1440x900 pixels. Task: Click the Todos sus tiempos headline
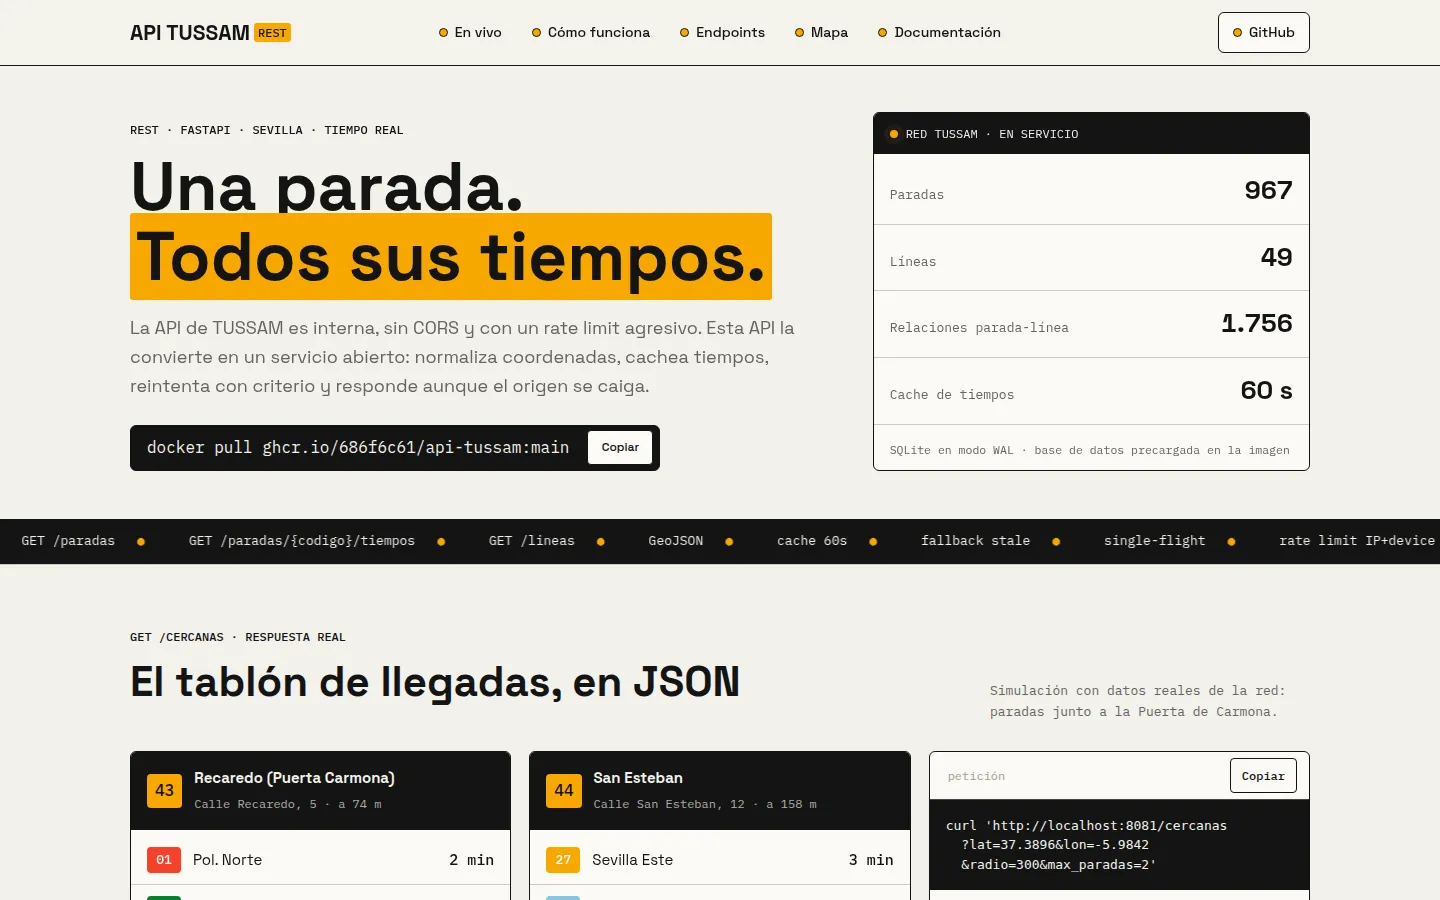451,257
